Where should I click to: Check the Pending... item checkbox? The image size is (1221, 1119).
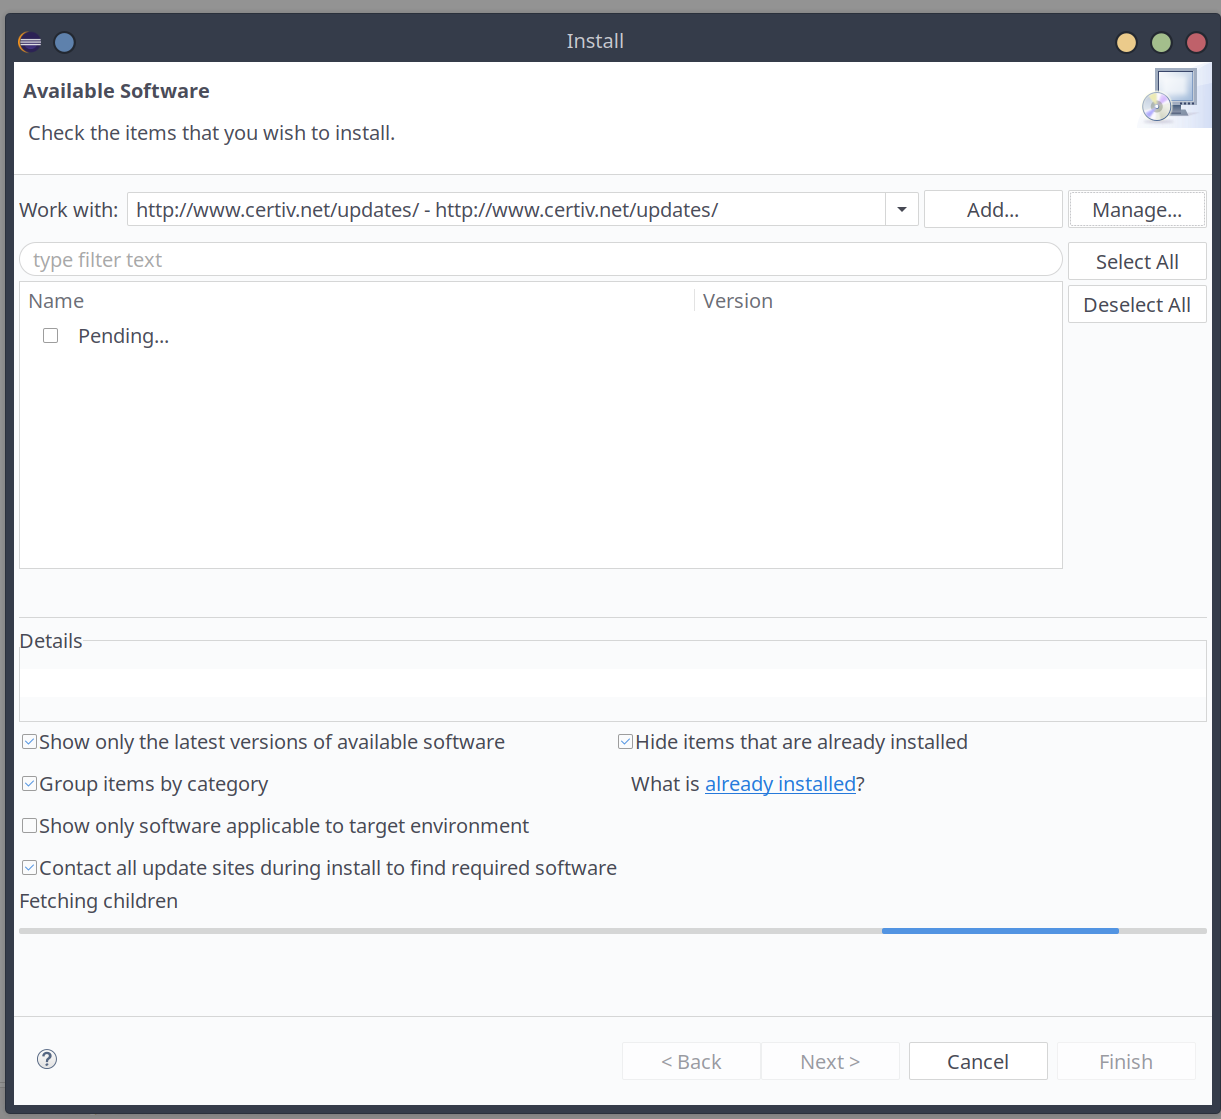click(51, 336)
